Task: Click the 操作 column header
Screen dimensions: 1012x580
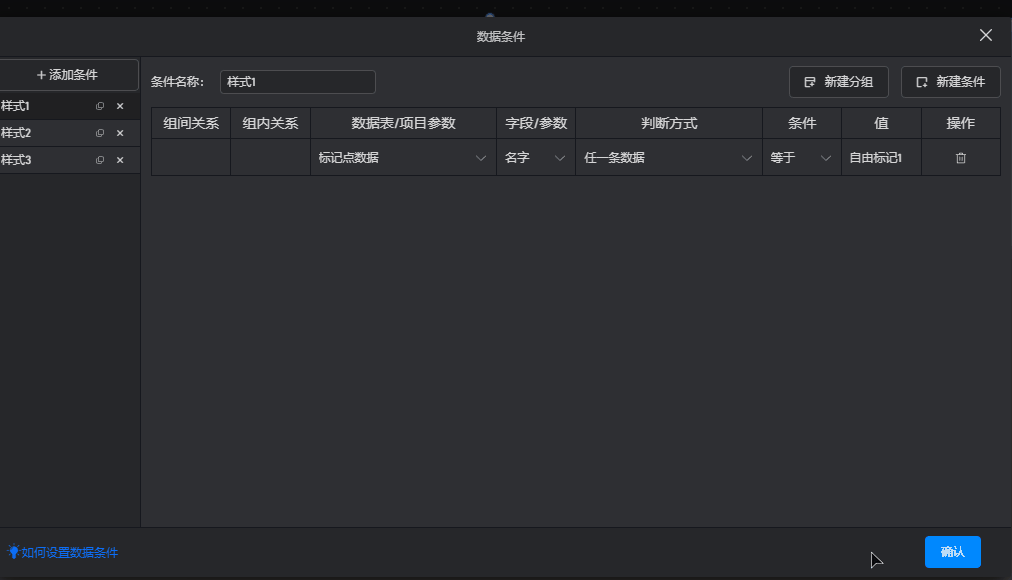Action: [x=960, y=123]
